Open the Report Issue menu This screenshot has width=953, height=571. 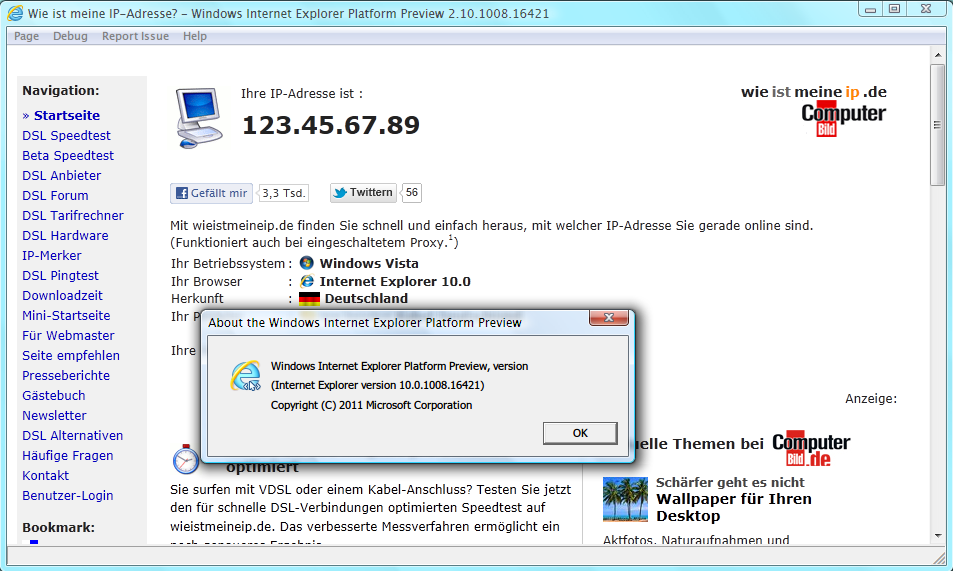coord(136,36)
